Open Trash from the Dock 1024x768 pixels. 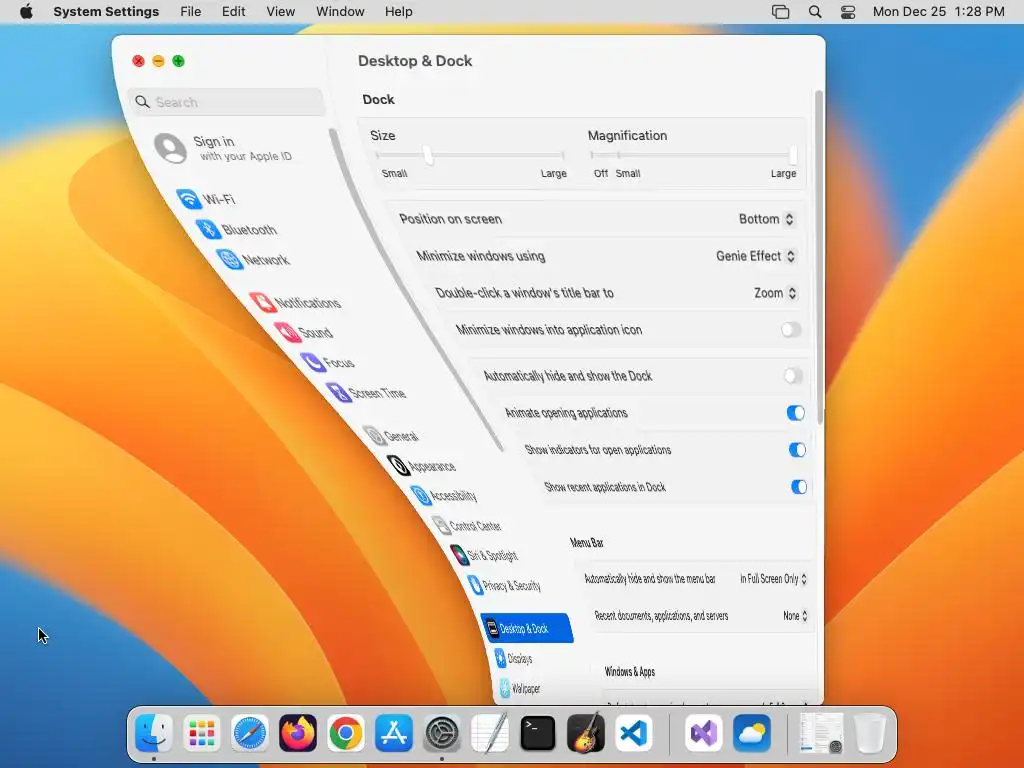point(870,733)
